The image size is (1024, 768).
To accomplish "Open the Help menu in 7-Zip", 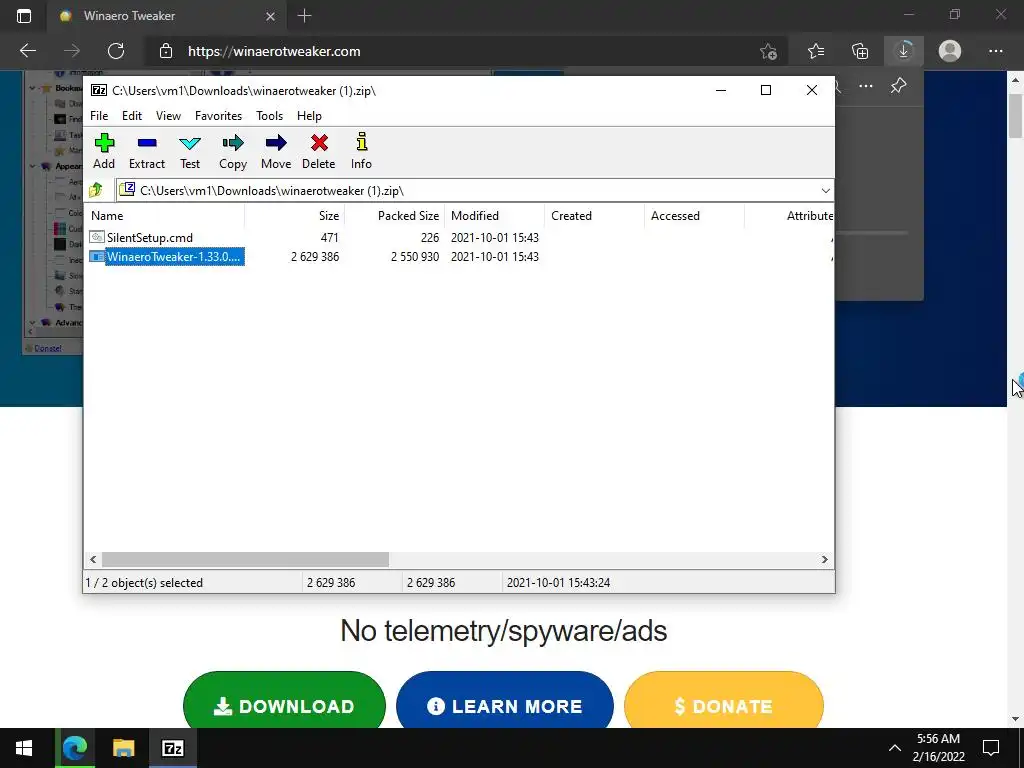I will [x=310, y=116].
